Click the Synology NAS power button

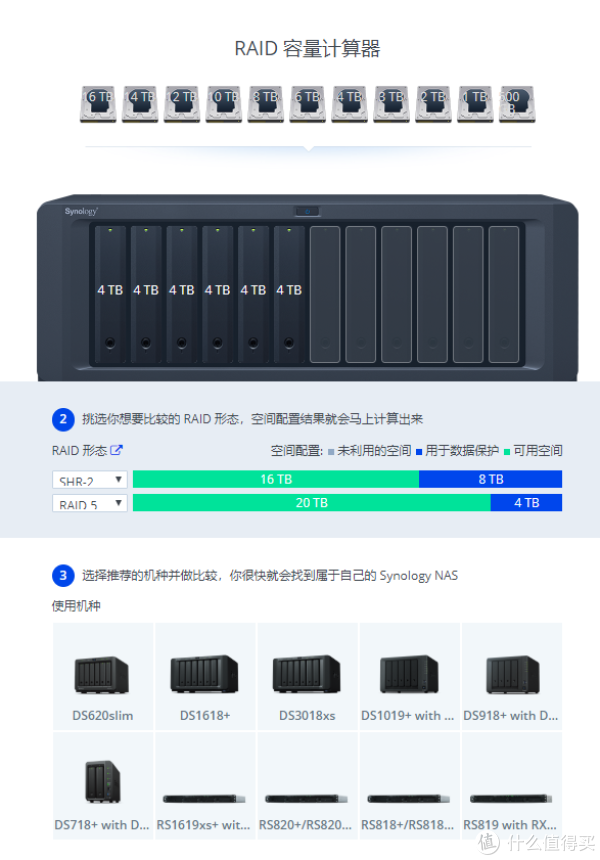pos(307,211)
